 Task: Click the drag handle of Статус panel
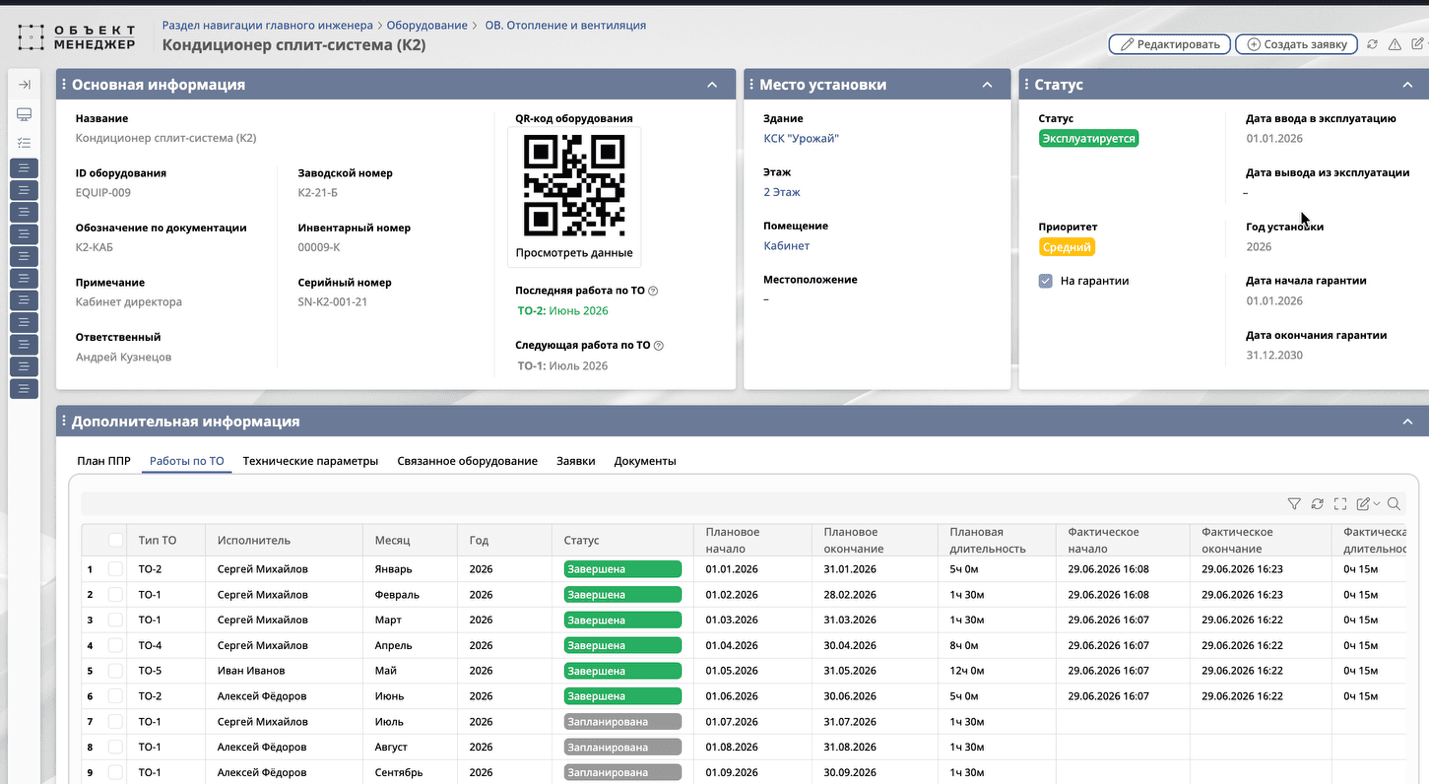(1027, 85)
